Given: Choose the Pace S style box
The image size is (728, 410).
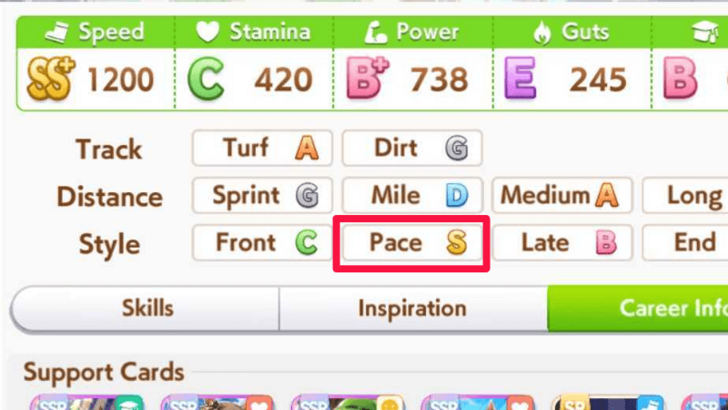Looking at the screenshot, I should (x=412, y=242).
